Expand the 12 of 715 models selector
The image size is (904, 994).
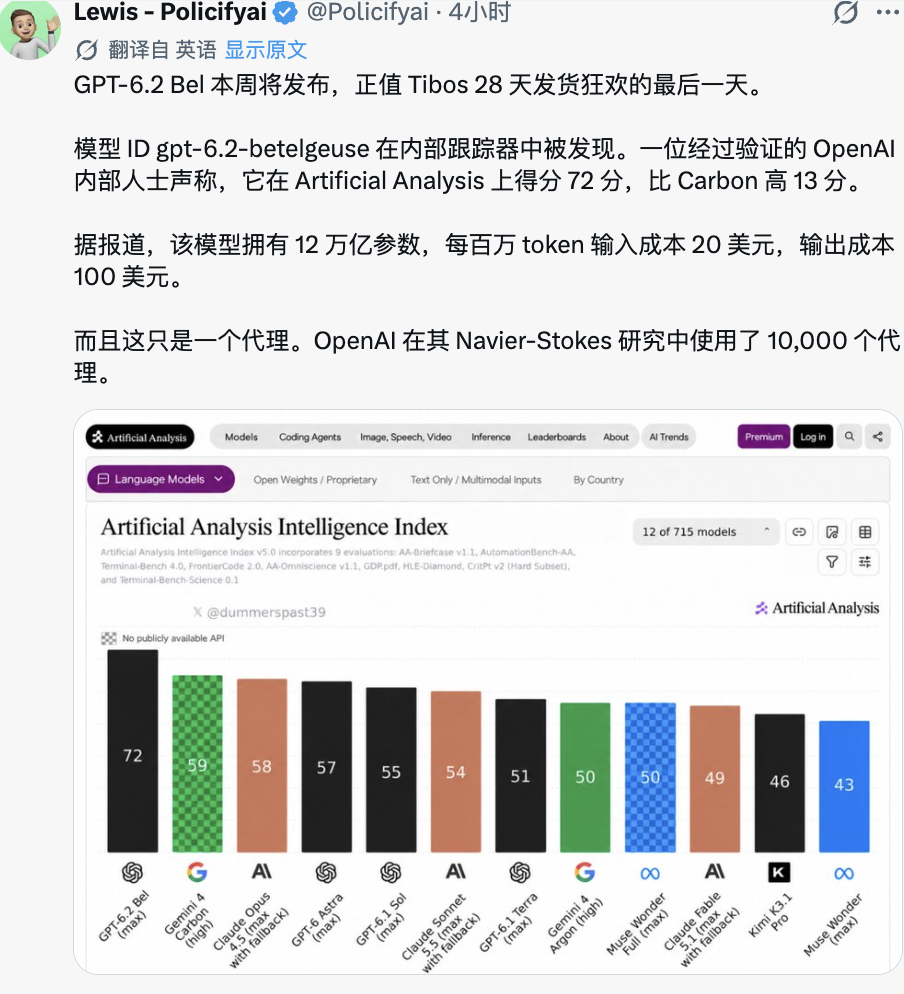tap(706, 532)
